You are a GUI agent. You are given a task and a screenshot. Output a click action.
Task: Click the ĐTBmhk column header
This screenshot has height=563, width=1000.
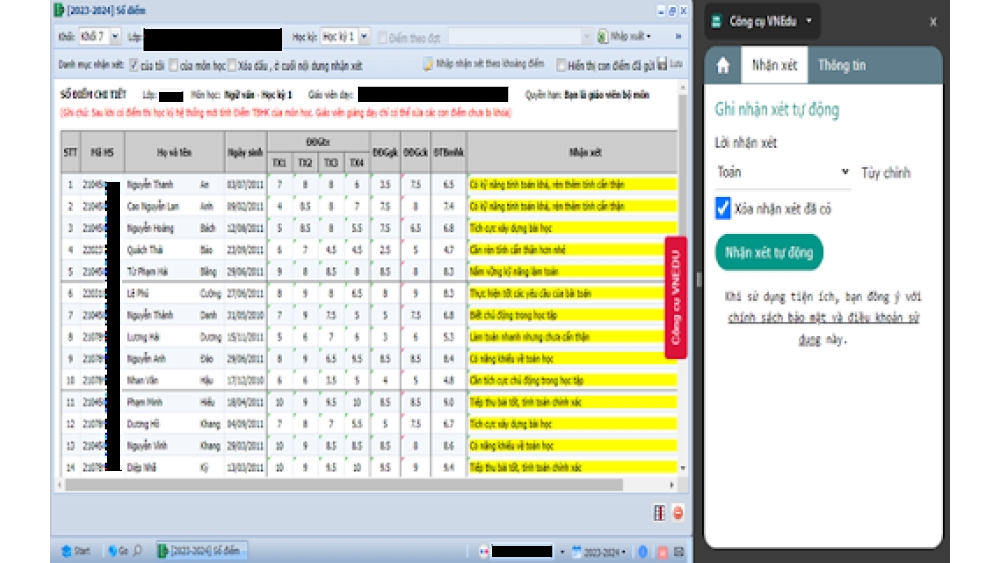pos(448,152)
